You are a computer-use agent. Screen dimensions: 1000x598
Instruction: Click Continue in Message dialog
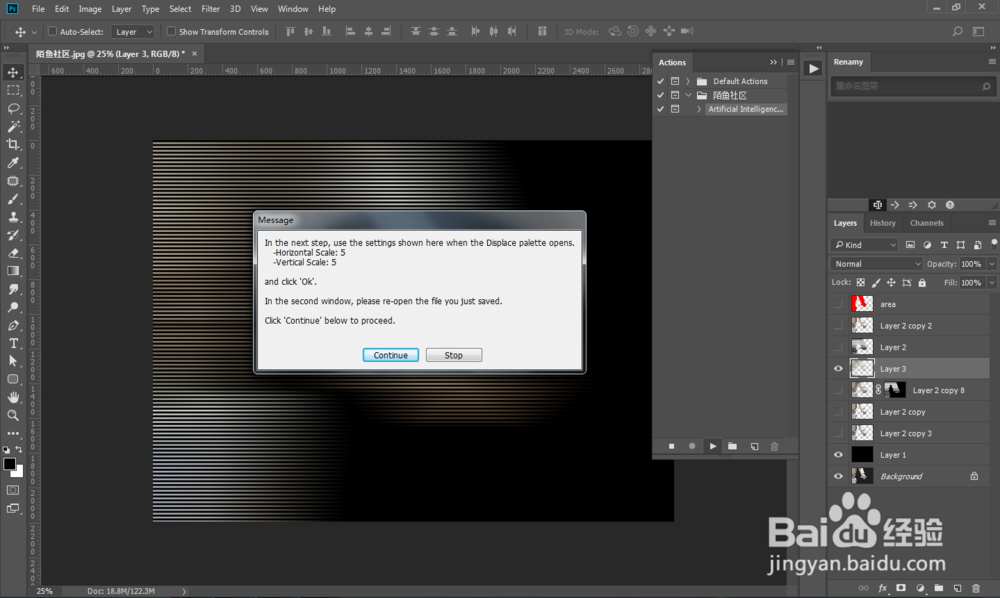tap(390, 355)
